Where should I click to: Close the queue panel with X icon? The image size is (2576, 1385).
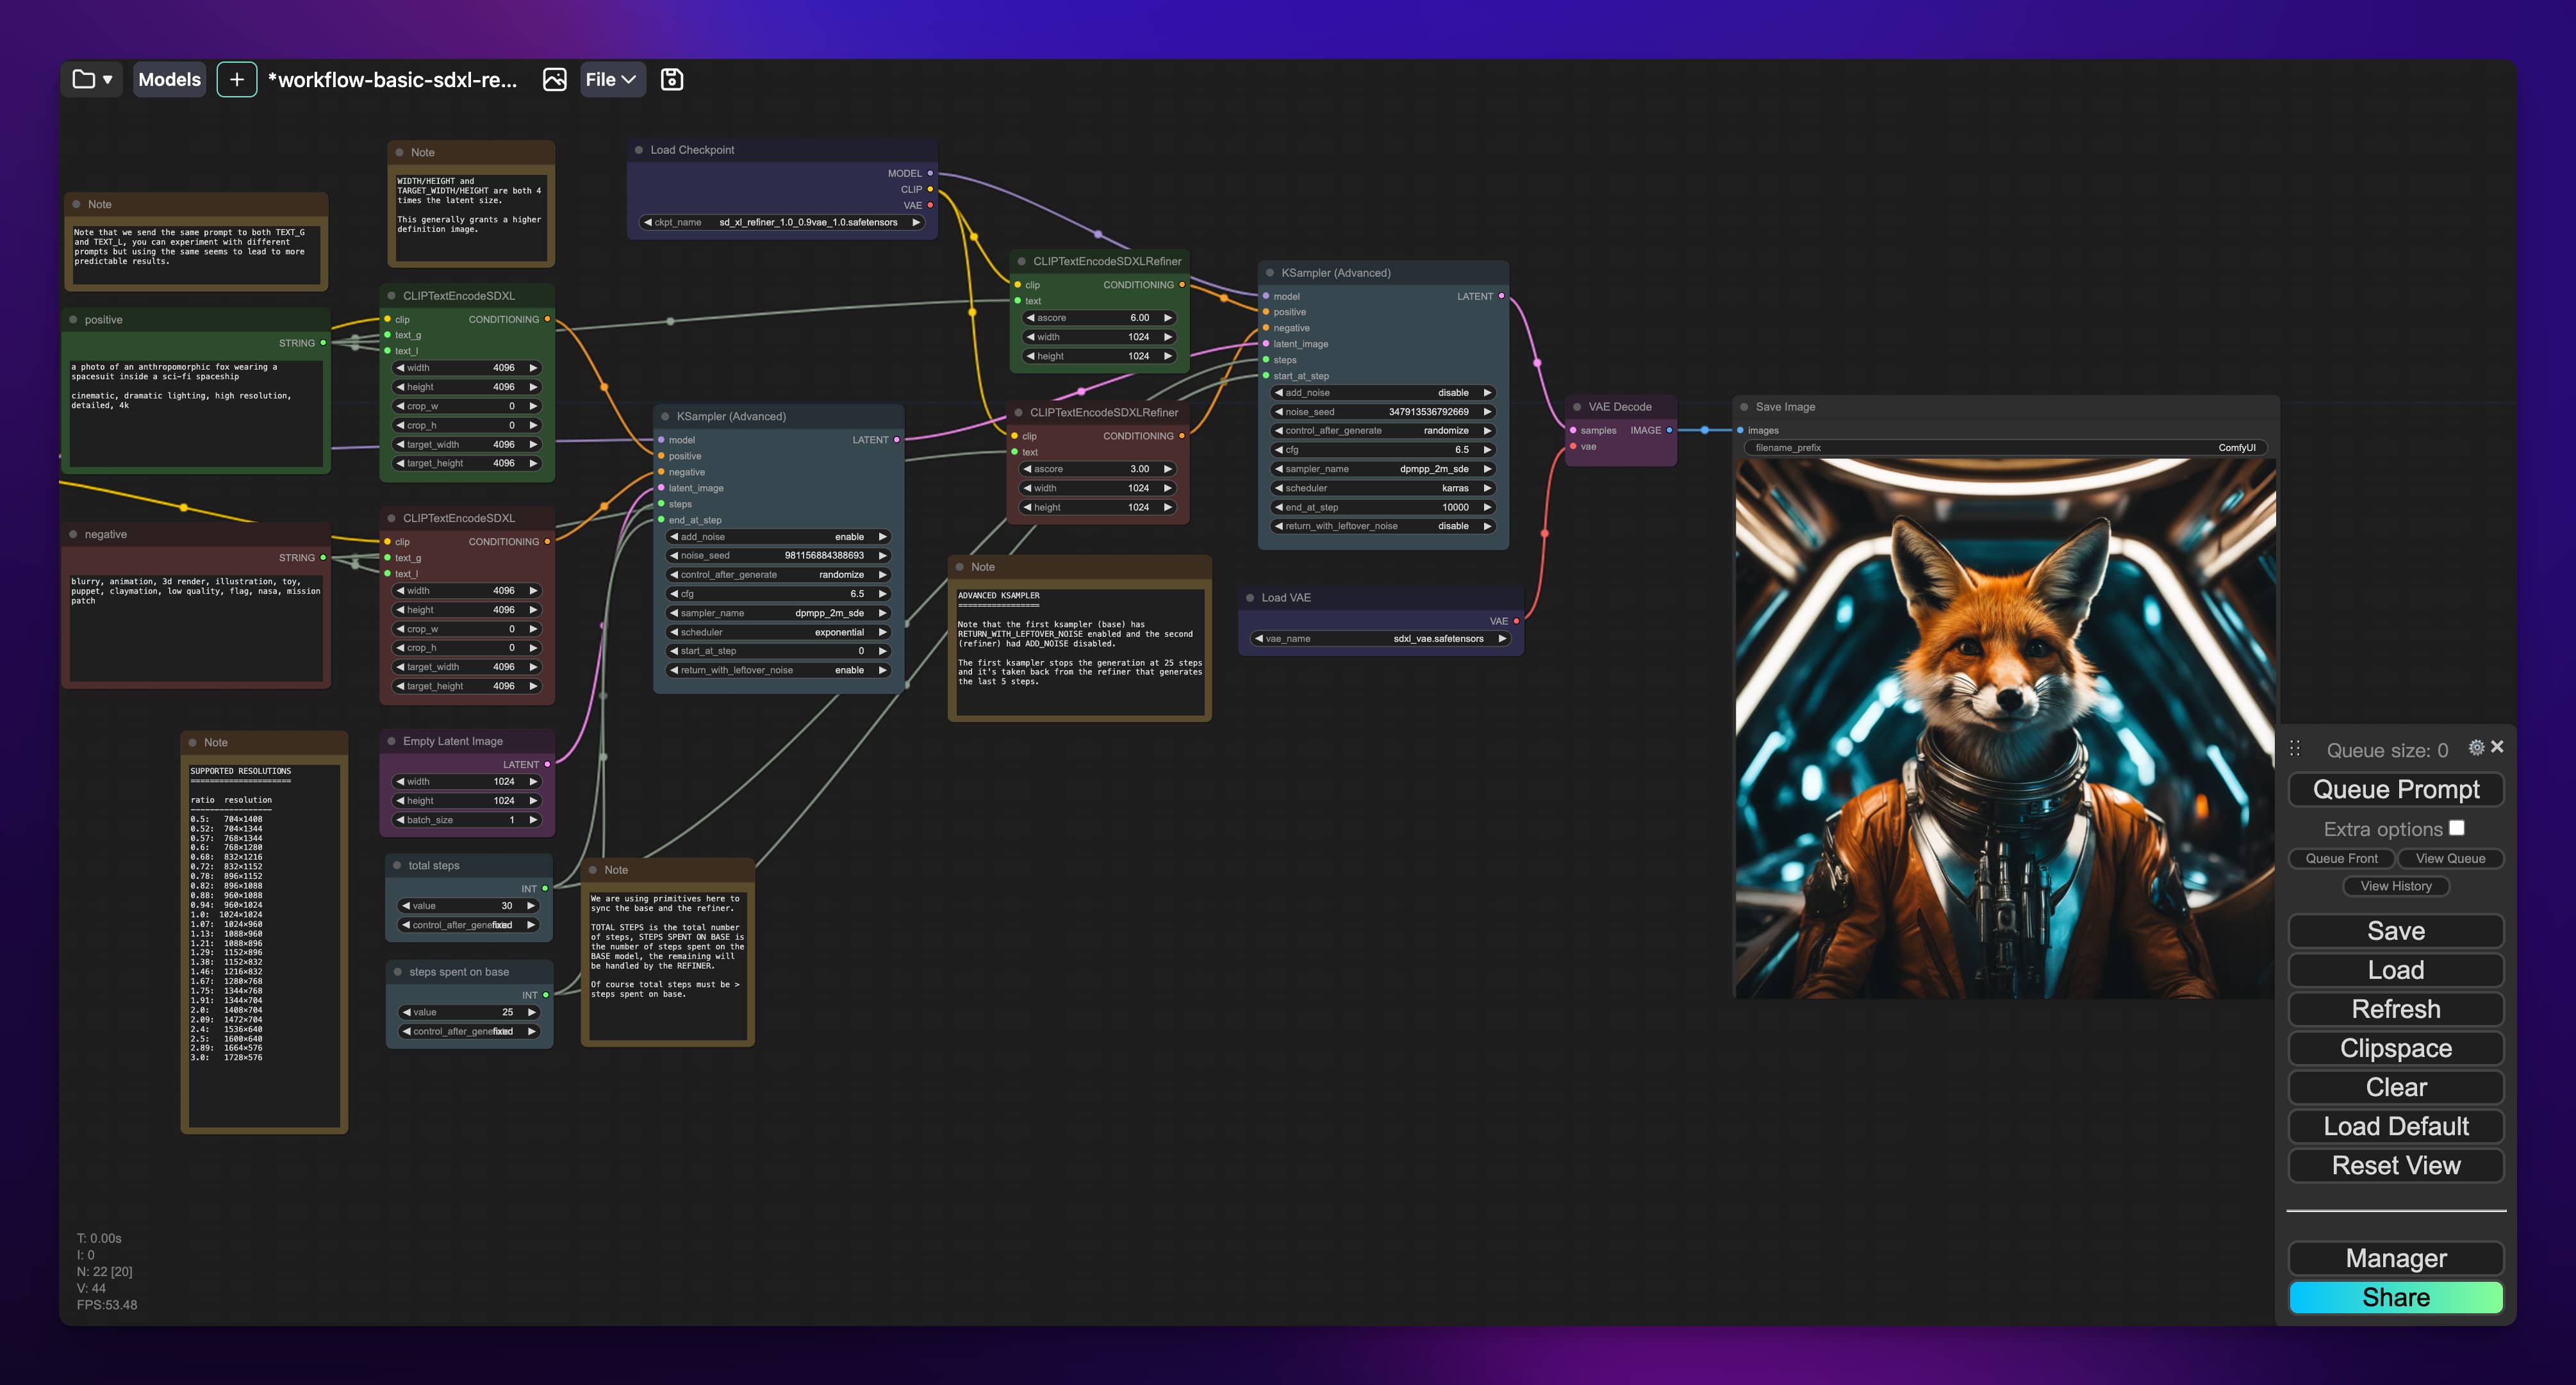(2497, 747)
